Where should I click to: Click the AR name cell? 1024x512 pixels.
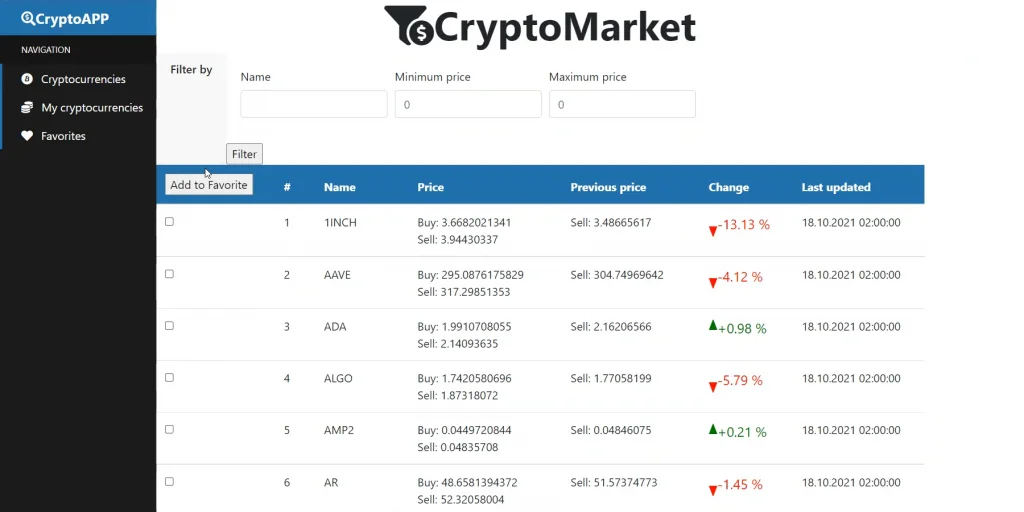(330, 483)
